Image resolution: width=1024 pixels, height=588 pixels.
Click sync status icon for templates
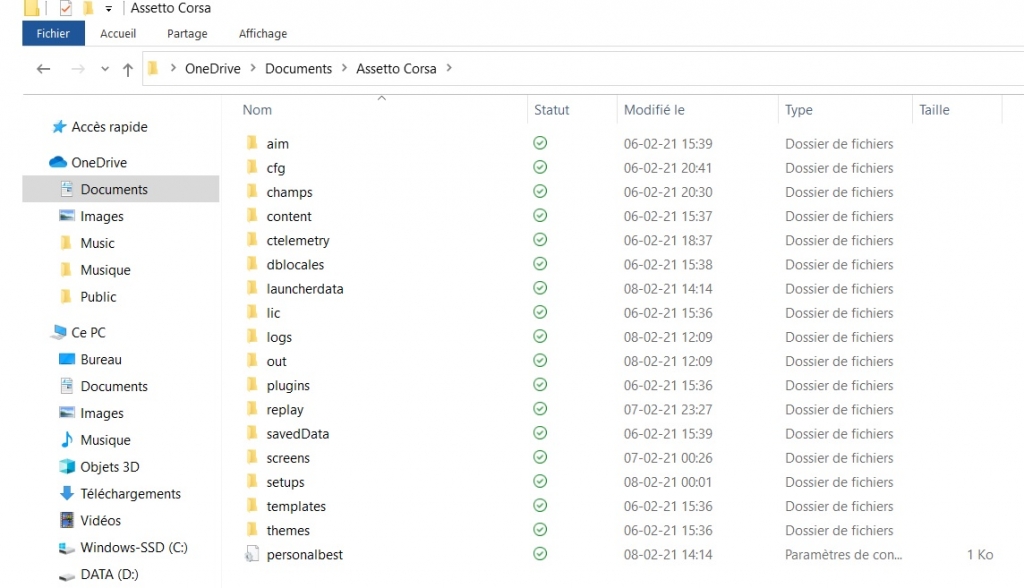point(540,505)
